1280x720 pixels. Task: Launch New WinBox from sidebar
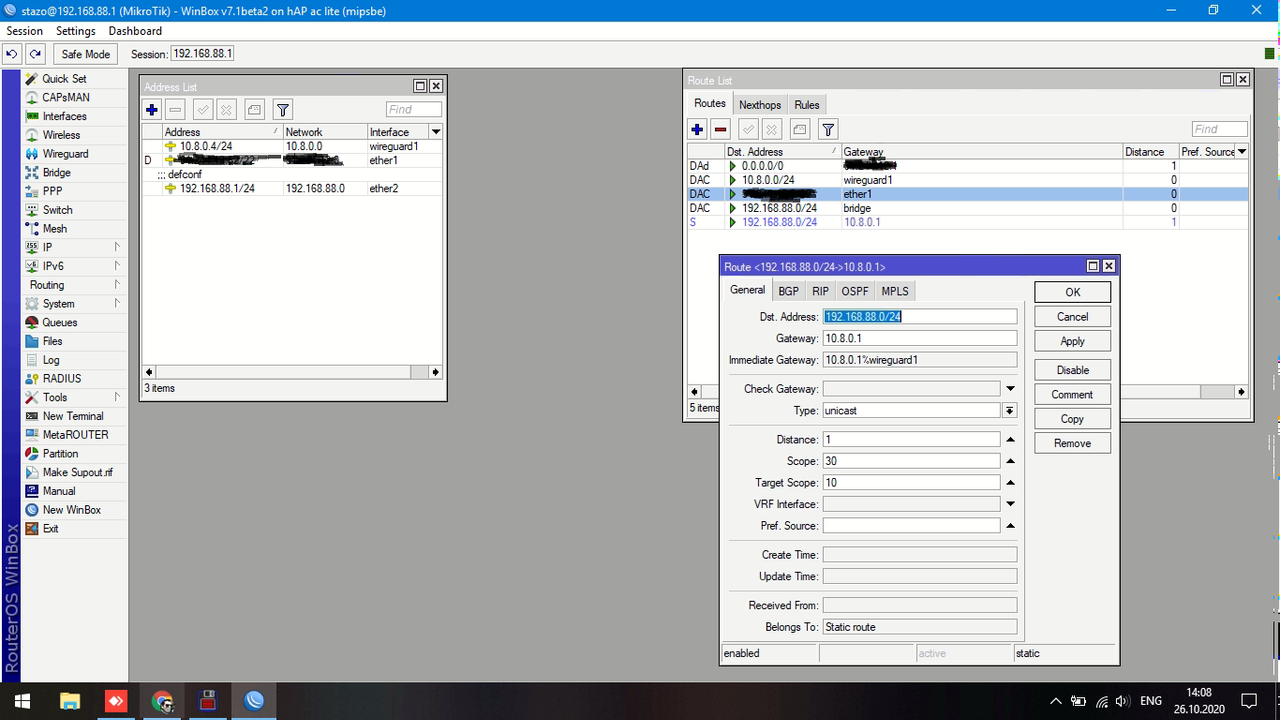[x=71, y=510]
